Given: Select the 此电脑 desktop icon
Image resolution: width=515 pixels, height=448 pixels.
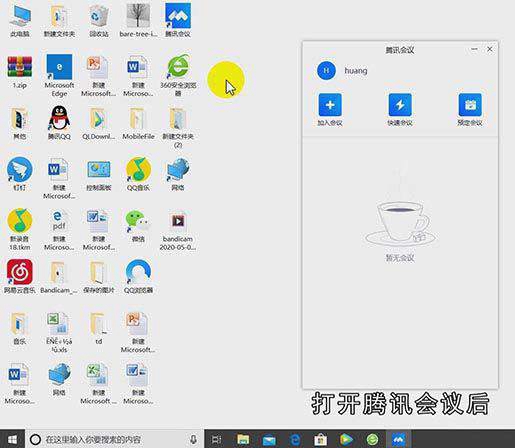Looking at the screenshot, I should click(20, 20).
